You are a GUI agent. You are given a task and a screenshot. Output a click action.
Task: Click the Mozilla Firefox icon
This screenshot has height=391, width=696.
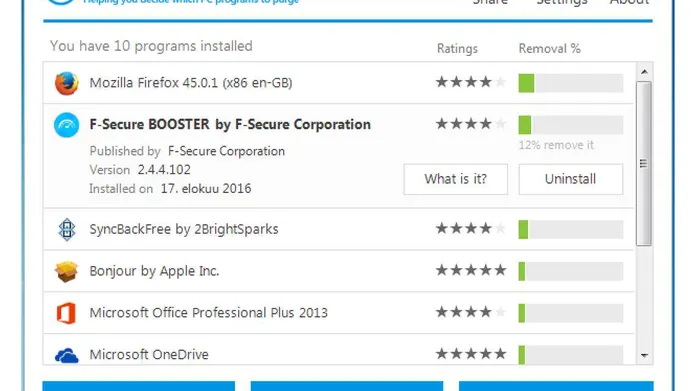point(67,83)
